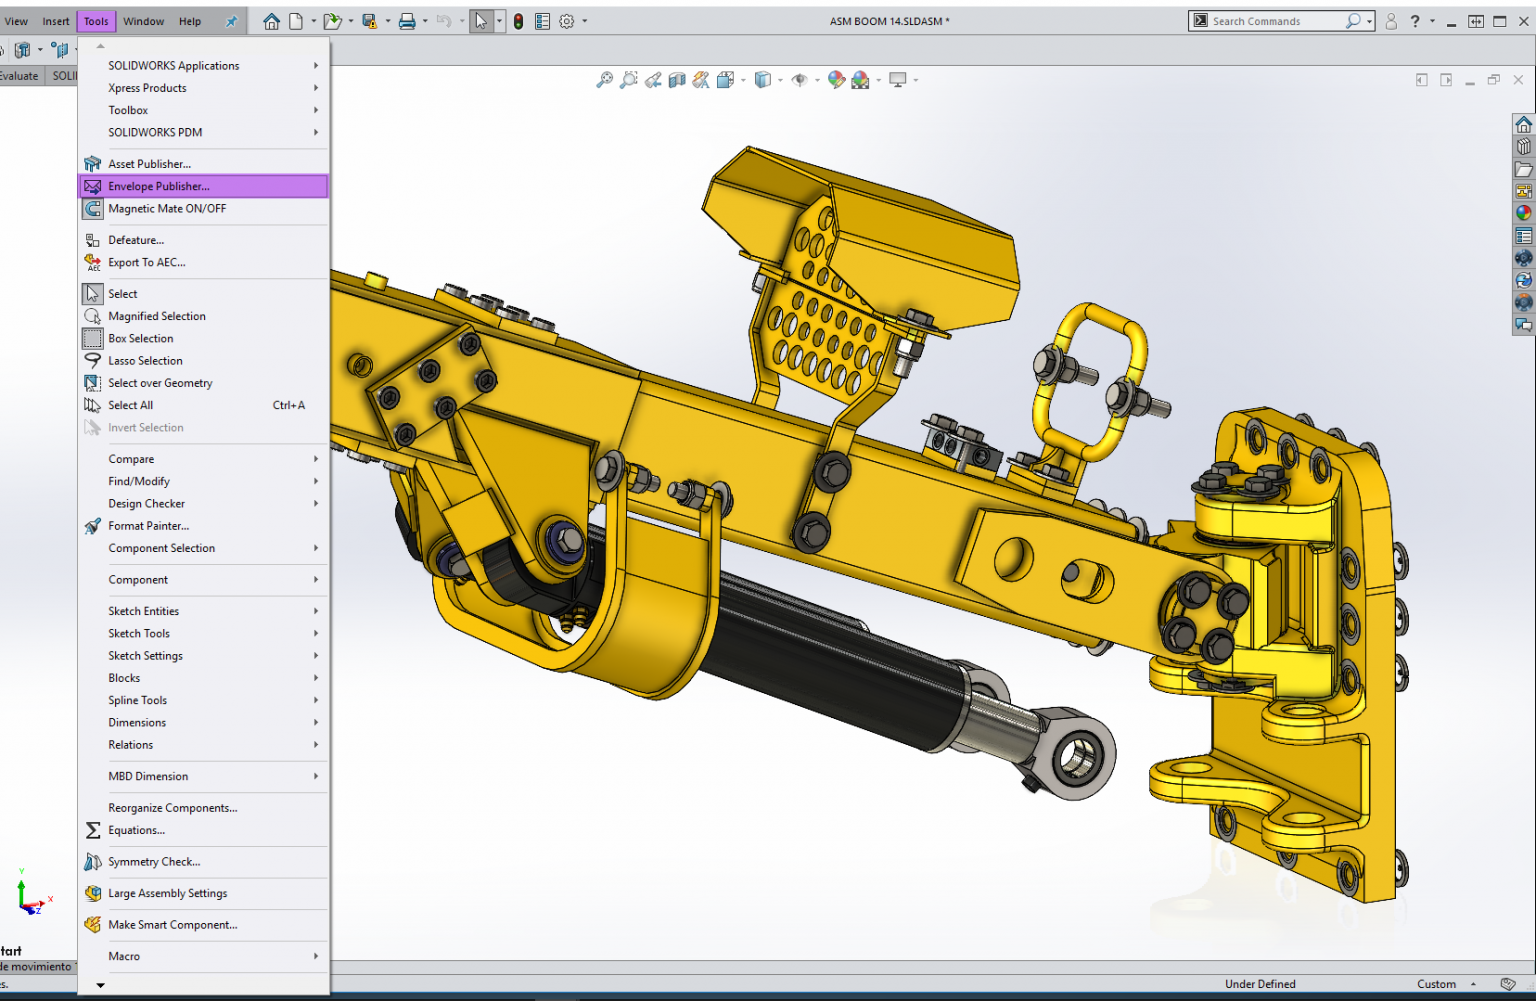Pin the menu bar with the pushpin
Screen dimensions: 1536x1001
pos(229,20)
